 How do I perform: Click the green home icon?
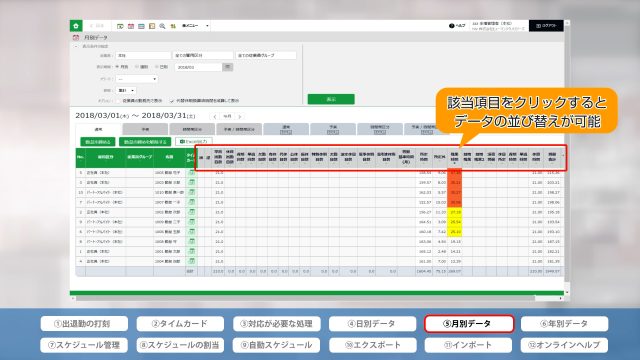[x=76, y=26]
